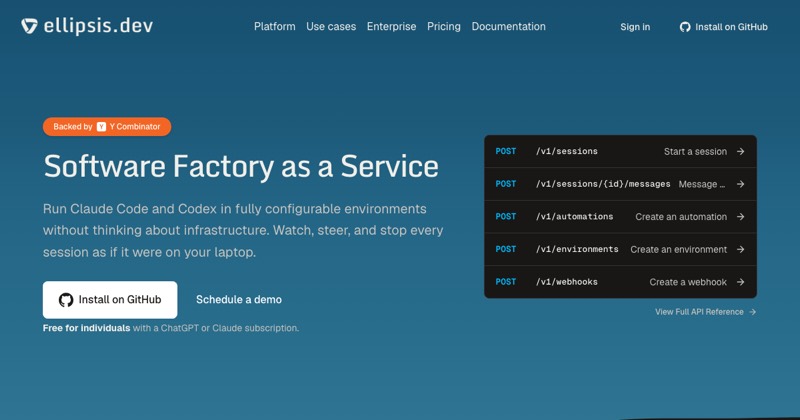The width and height of the screenshot is (800, 420).
Task: Click arrow next to Start a session
Action: [x=740, y=152]
